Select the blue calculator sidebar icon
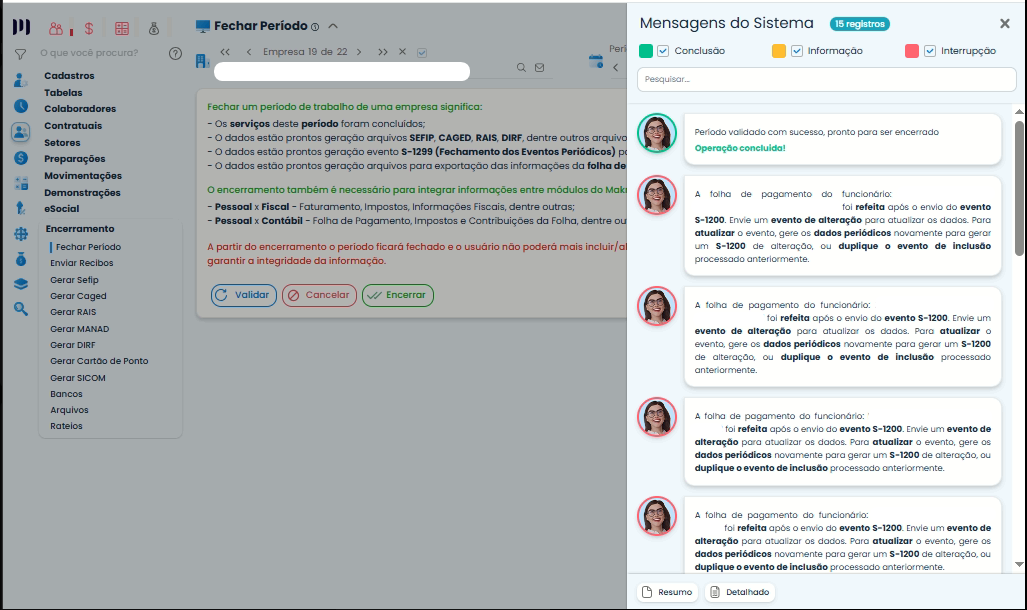 tap(21, 183)
